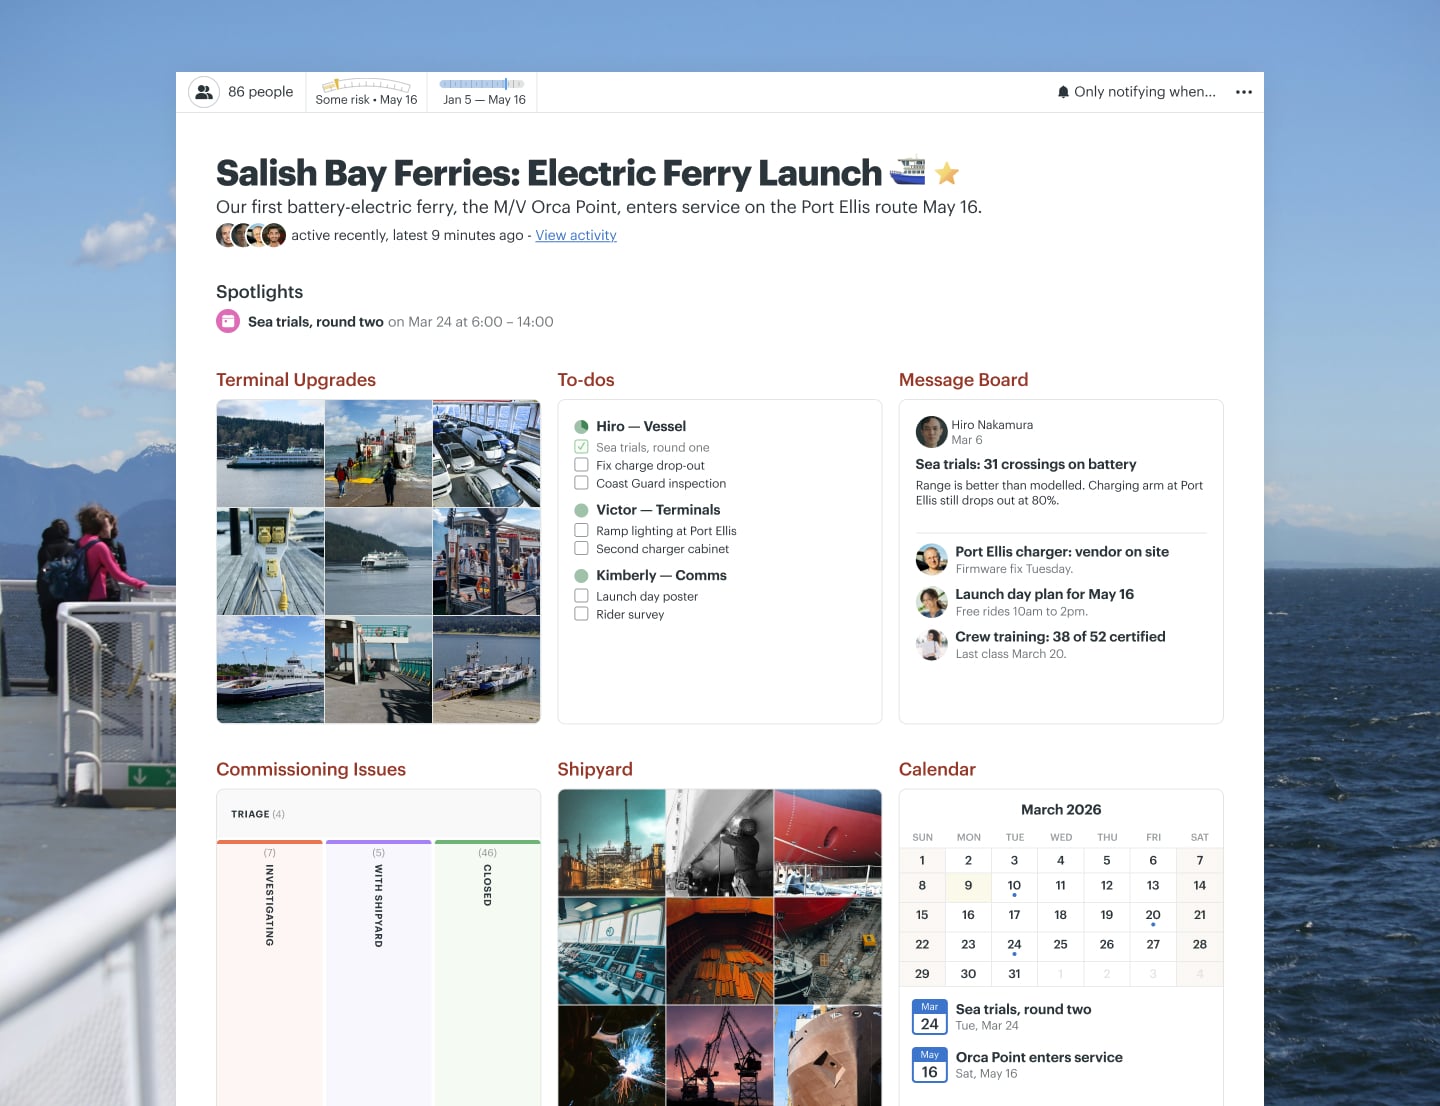
Task: Click the gold star favorite icon
Action: [x=947, y=174]
